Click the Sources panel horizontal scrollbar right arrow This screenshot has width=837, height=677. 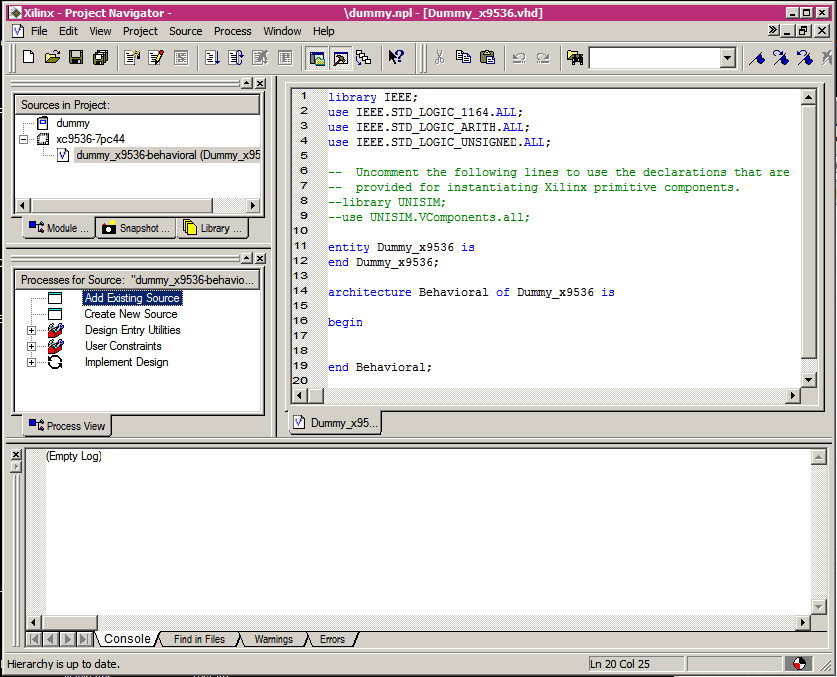coord(252,205)
